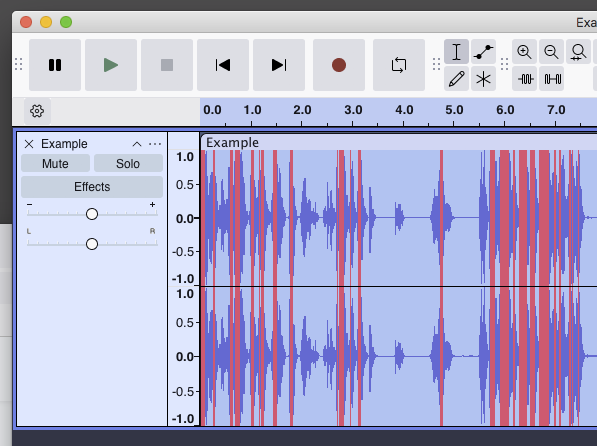
Task: Click the Example clip title bar
Action: point(398,142)
